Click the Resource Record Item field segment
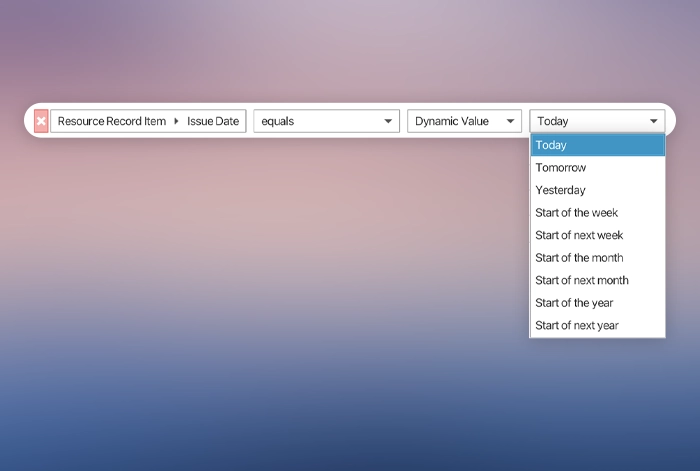The width and height of the screenshot is (700, 471). [111, 121]
